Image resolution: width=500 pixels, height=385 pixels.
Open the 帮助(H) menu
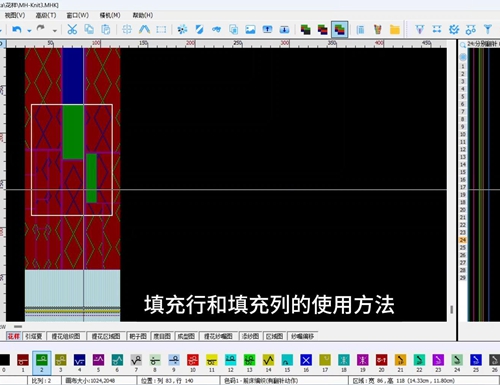(143, 15)
